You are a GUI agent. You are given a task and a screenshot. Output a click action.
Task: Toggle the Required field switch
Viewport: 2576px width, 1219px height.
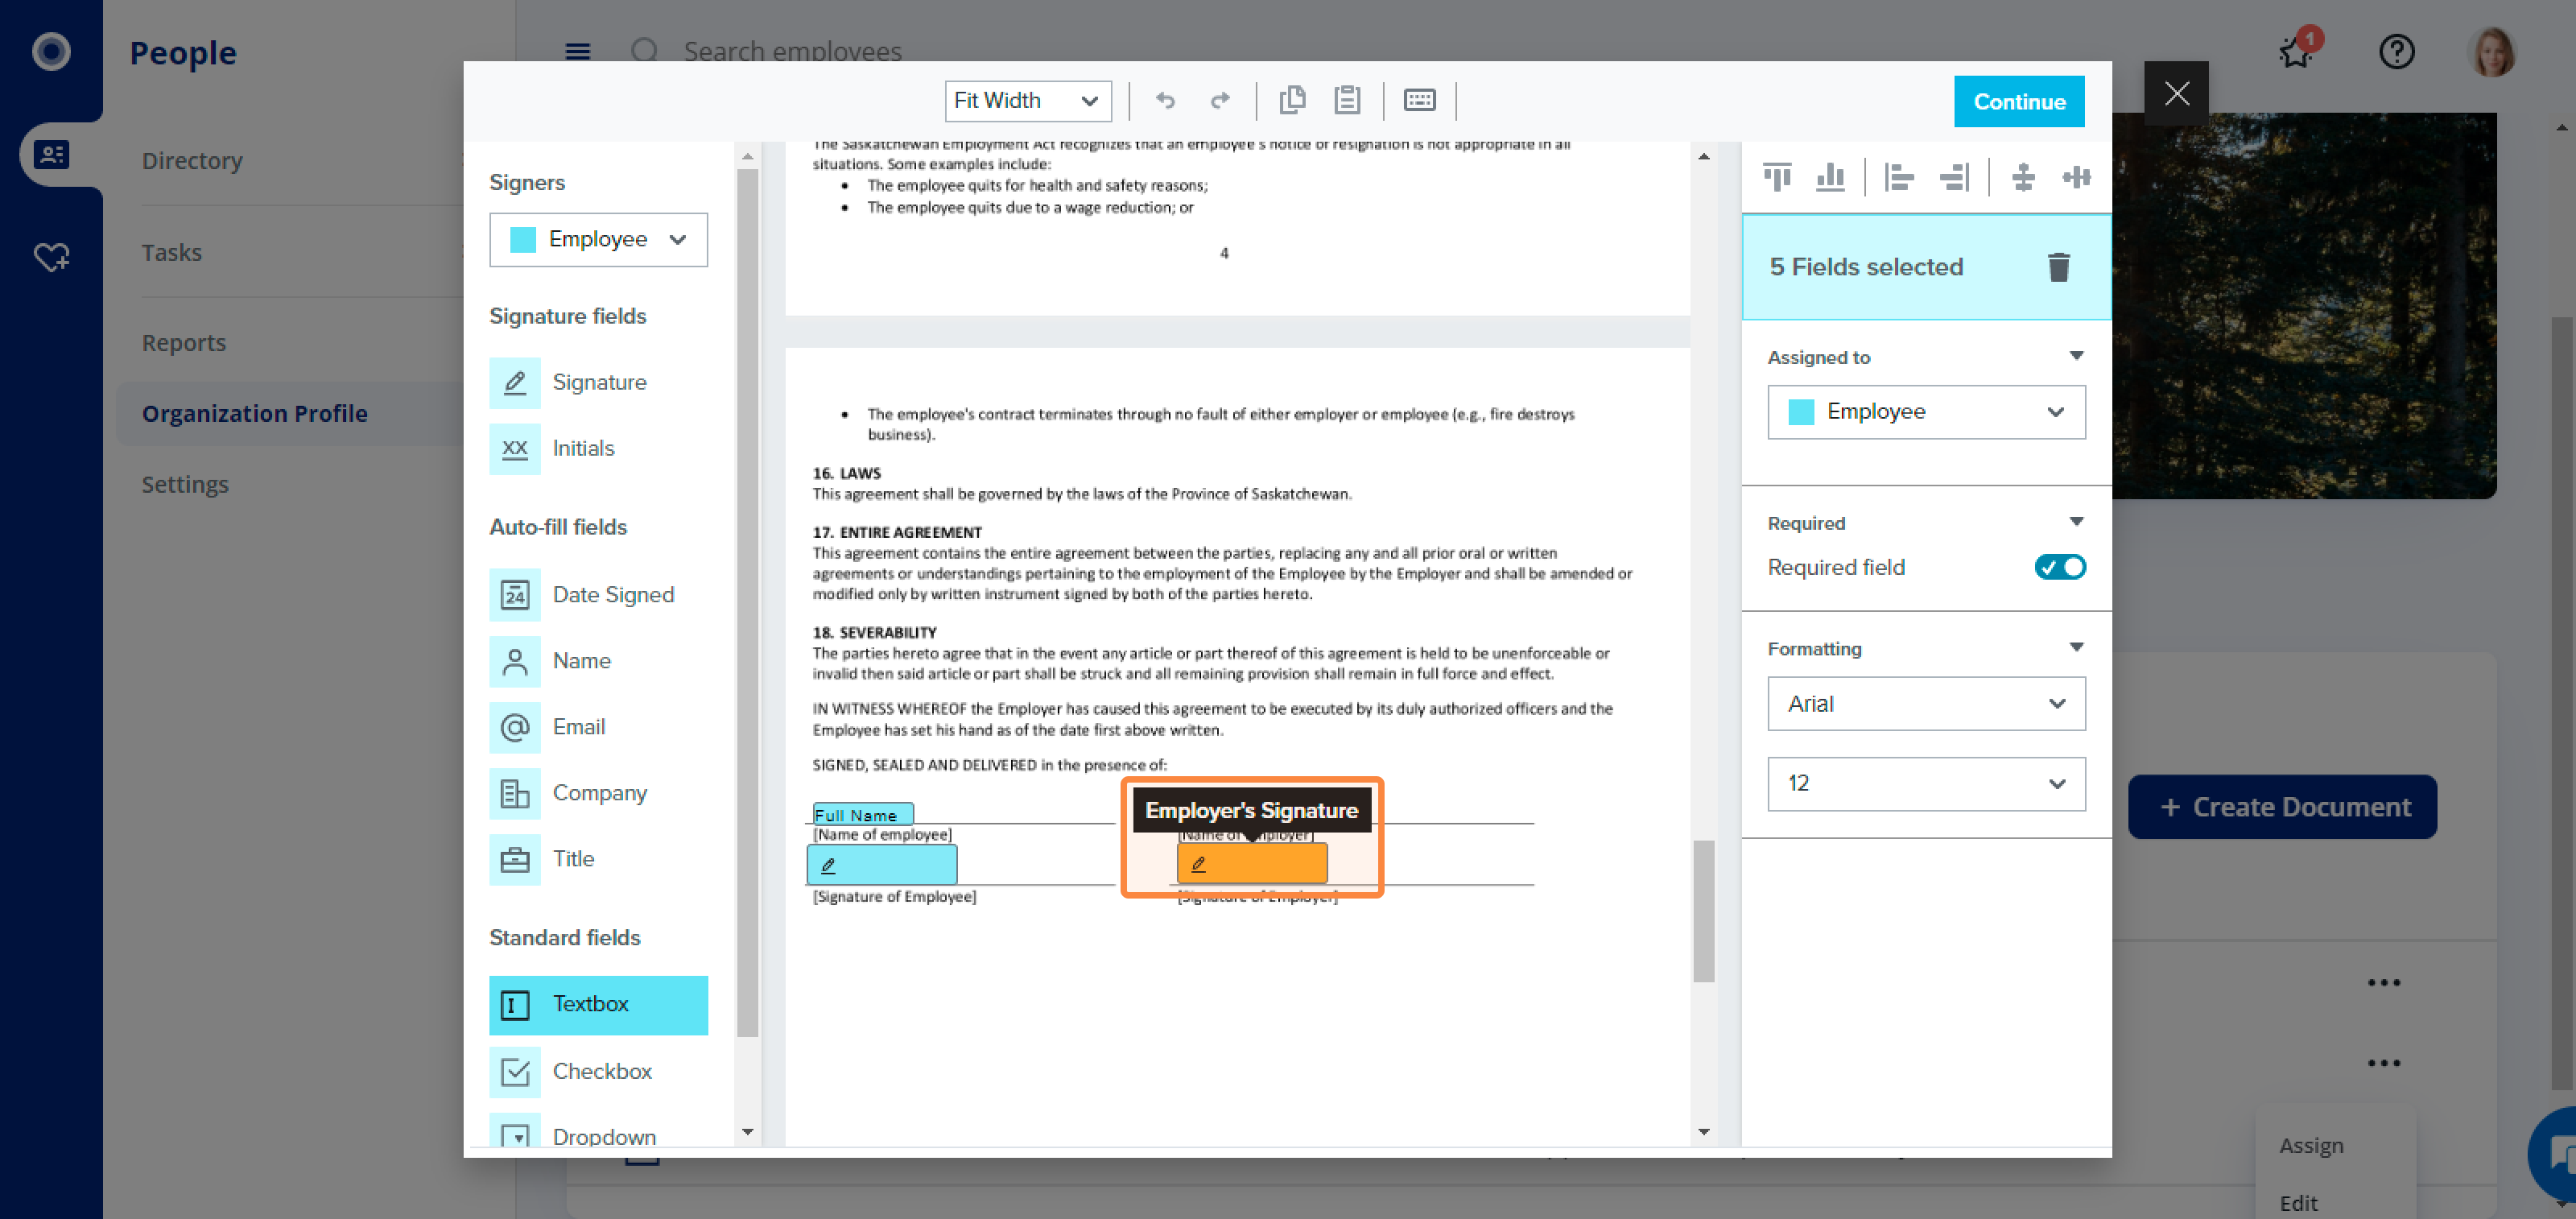(2059, 567)
